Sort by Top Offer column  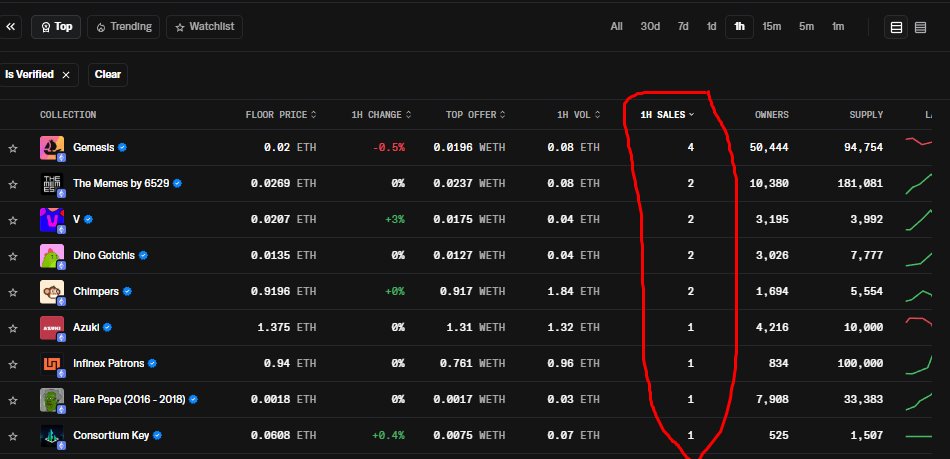tap(476, 115)
